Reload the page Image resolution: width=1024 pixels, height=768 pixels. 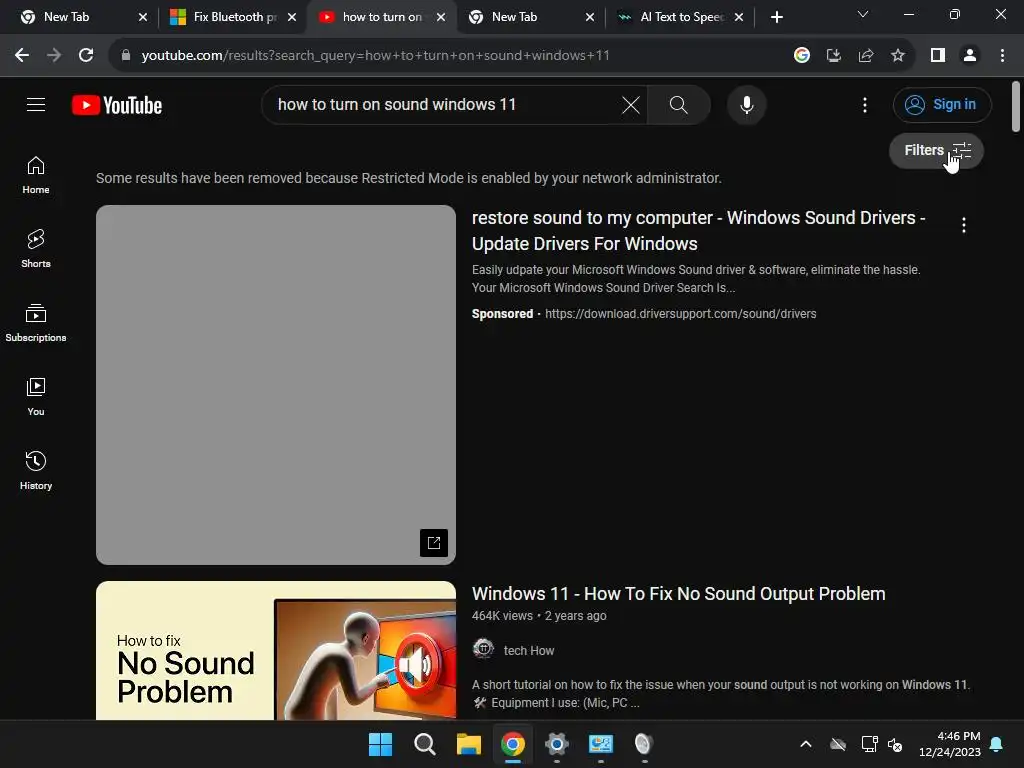86,56
